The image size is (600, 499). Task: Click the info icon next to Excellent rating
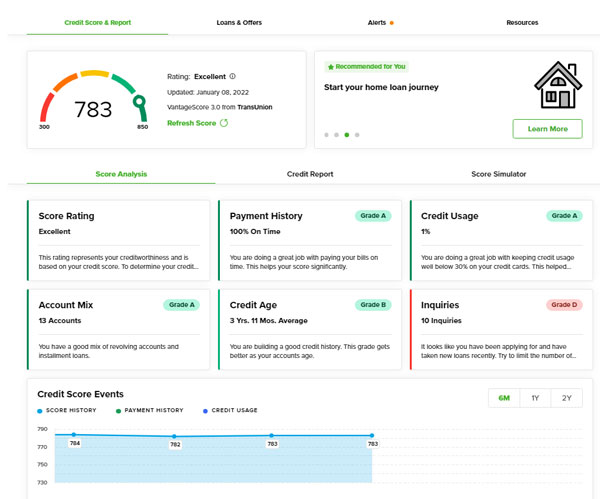click(233, 76)
